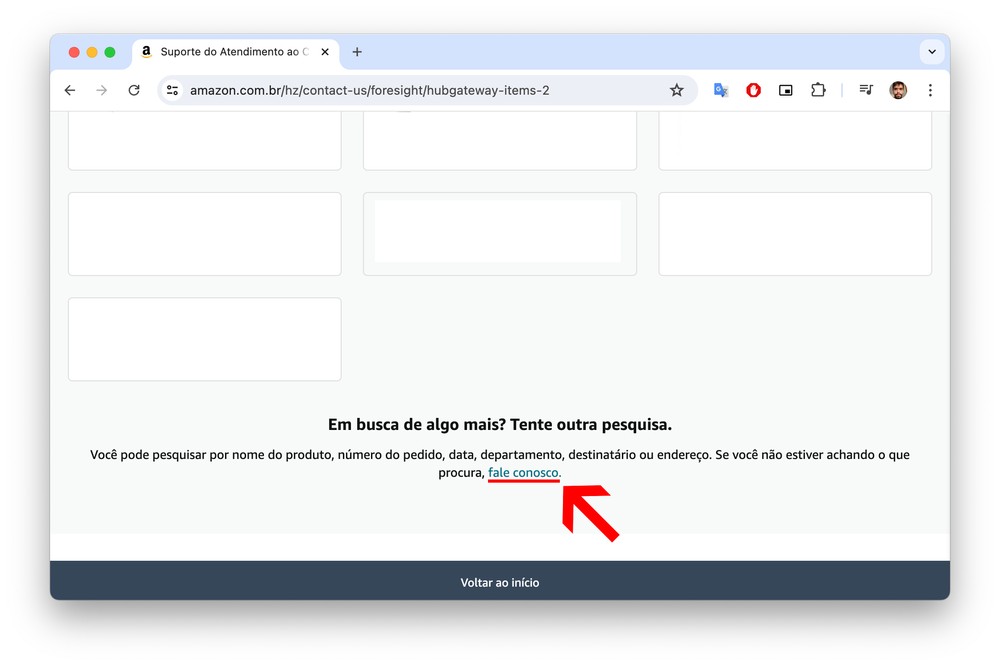
Task: Click 'Voltar ao início' footer button
Action: [500, 582]
